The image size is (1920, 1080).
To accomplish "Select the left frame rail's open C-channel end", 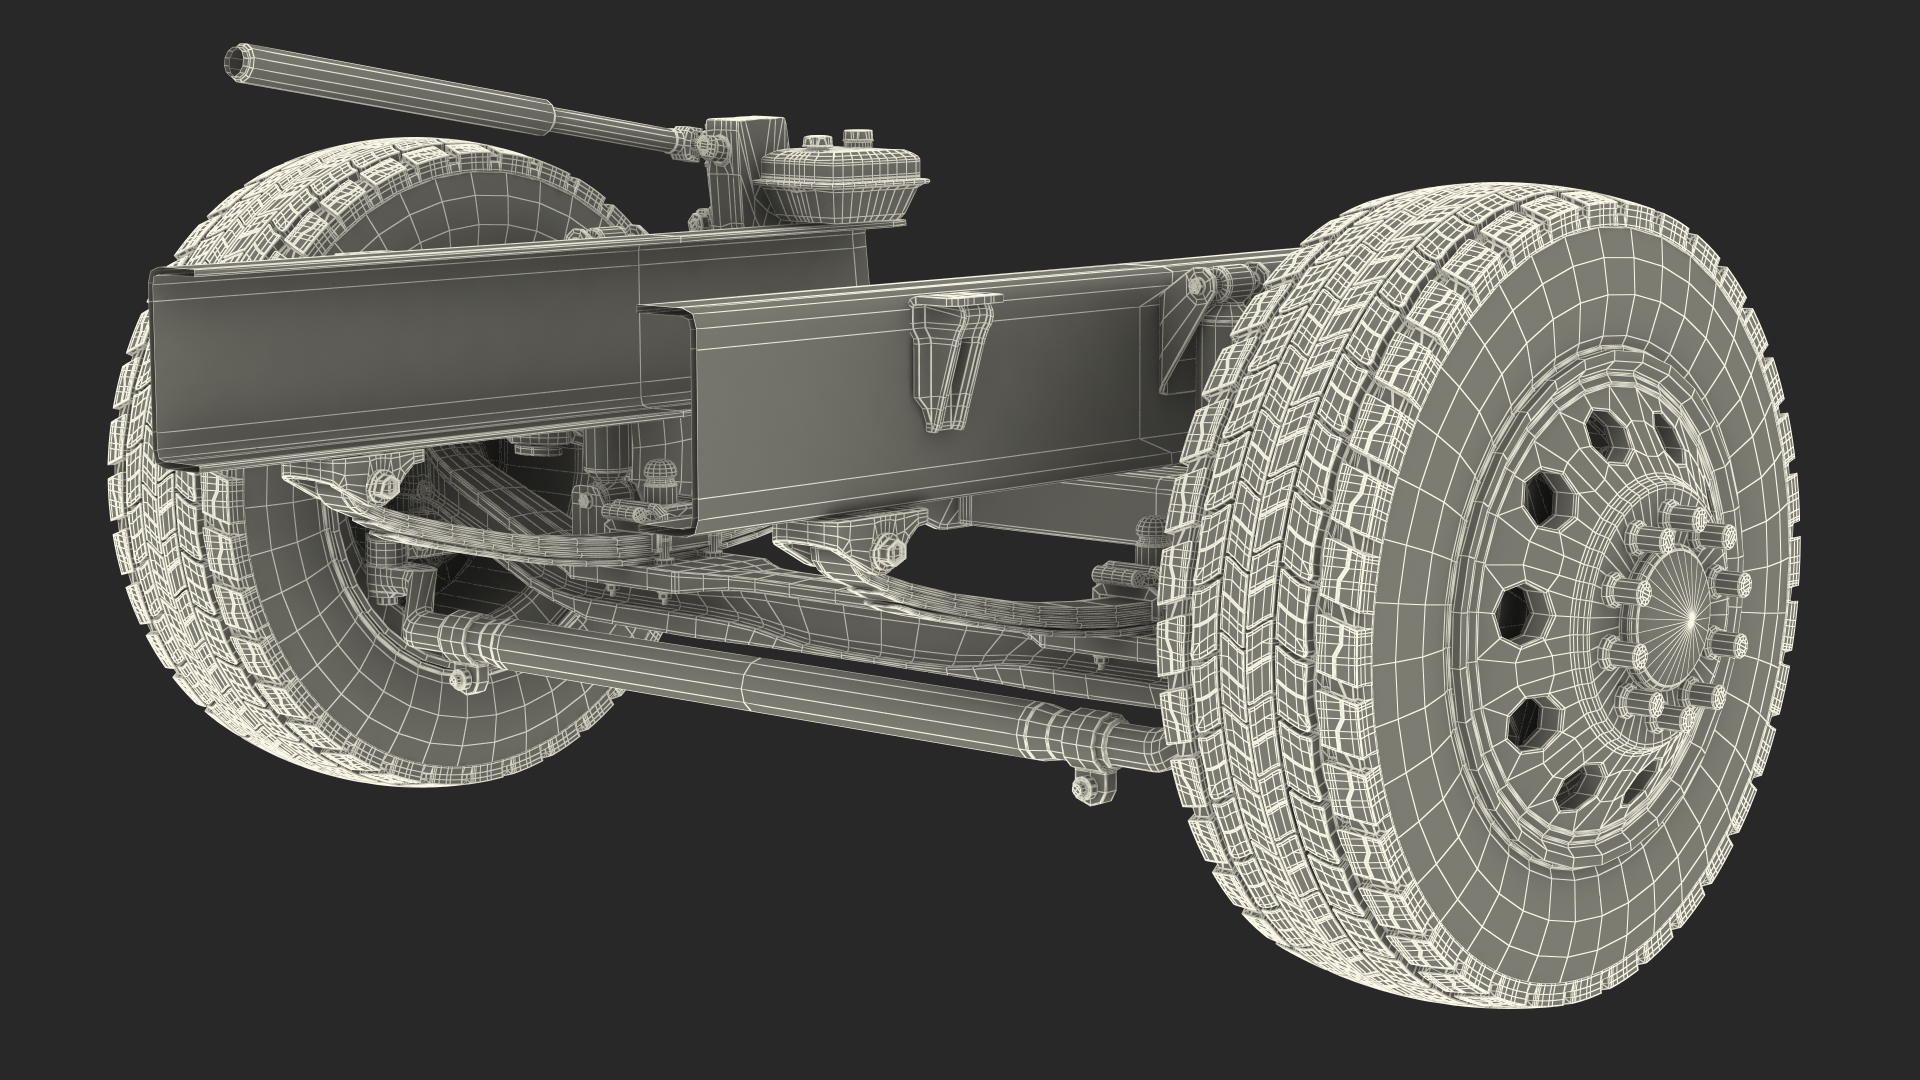I will [160, 368].
